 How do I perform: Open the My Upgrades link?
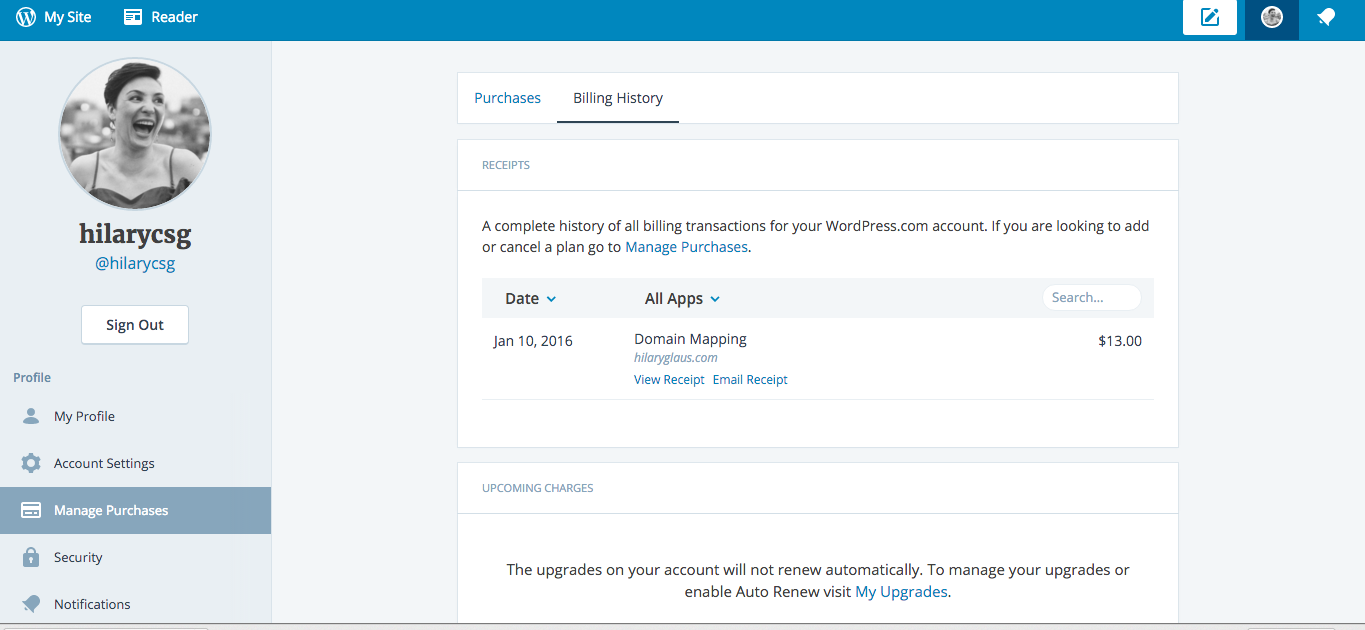901,592
